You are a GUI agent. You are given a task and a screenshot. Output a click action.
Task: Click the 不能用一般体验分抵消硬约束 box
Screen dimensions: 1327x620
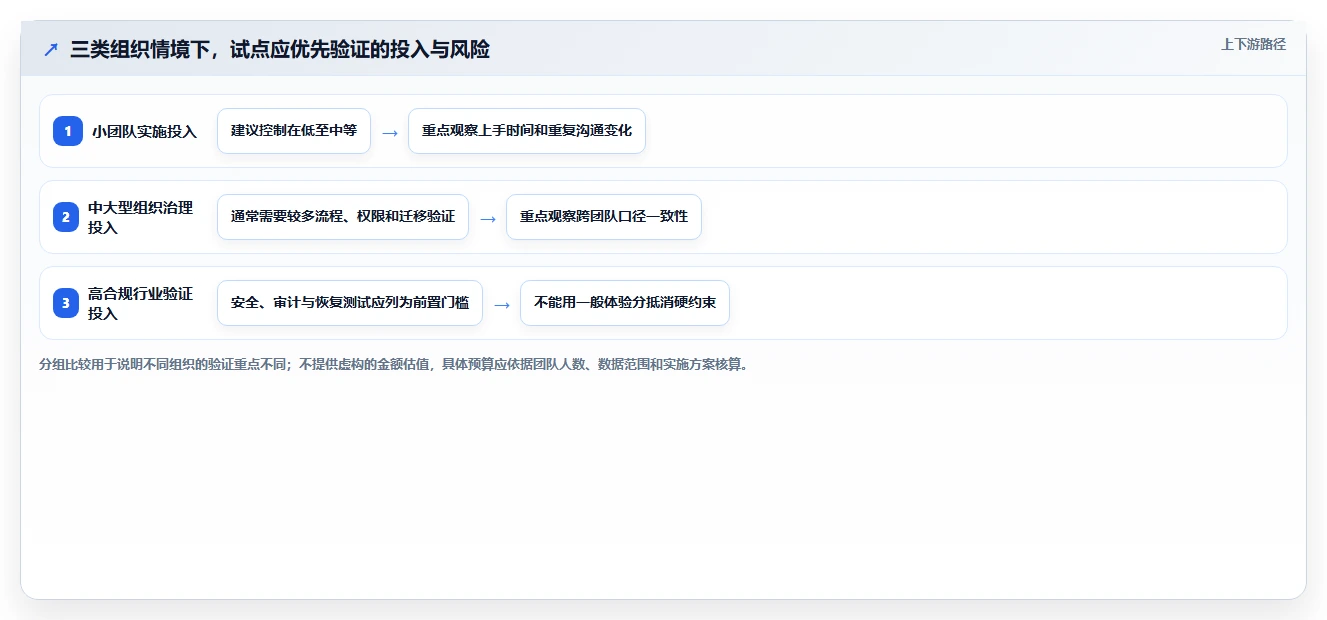coord(625,303)
